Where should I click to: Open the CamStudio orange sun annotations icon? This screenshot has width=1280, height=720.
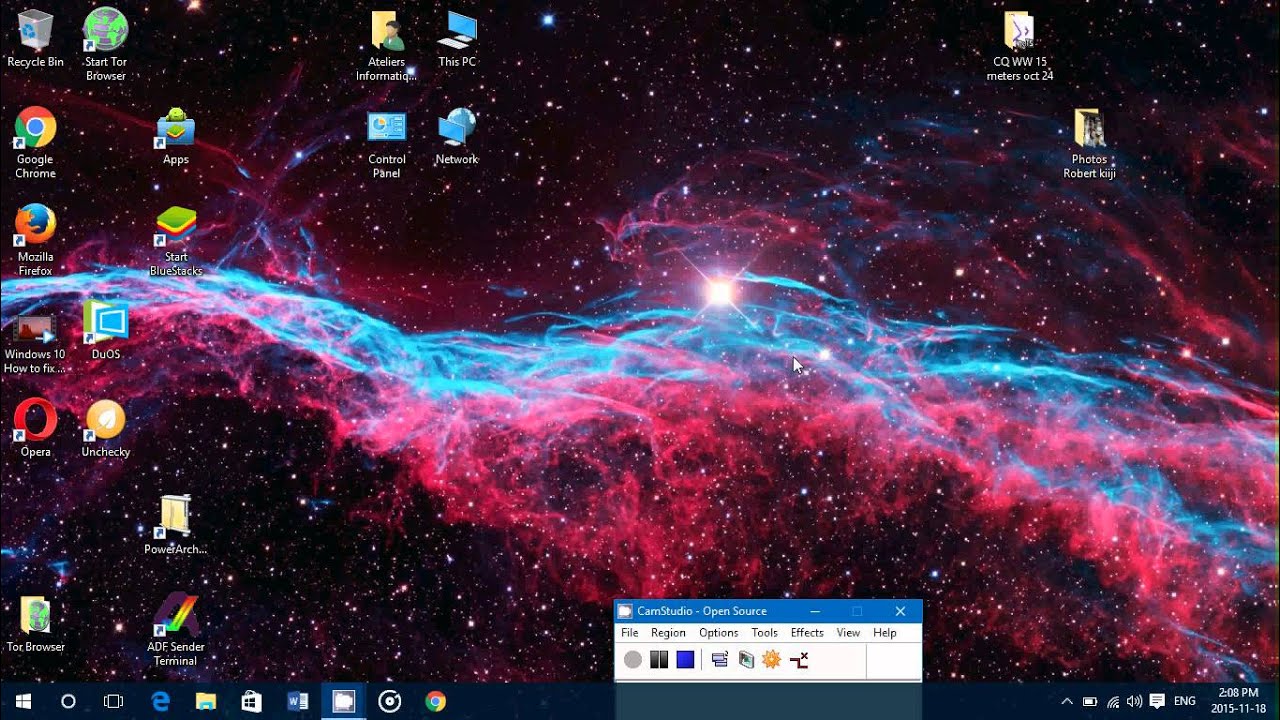point(771,660)
